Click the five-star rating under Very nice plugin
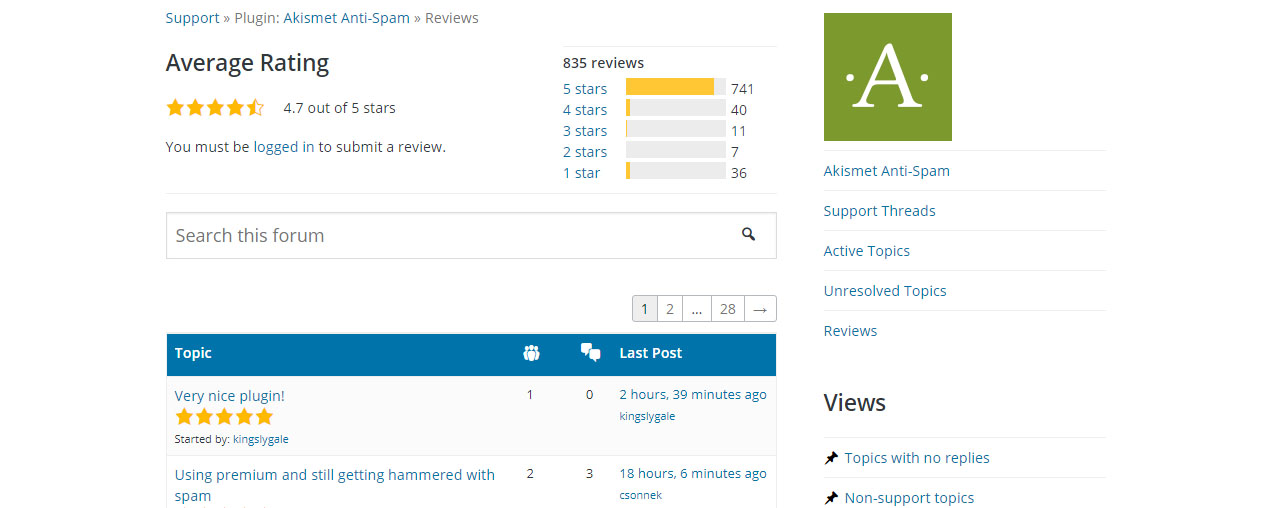1278x508 pixels. (x=224, y=416)
